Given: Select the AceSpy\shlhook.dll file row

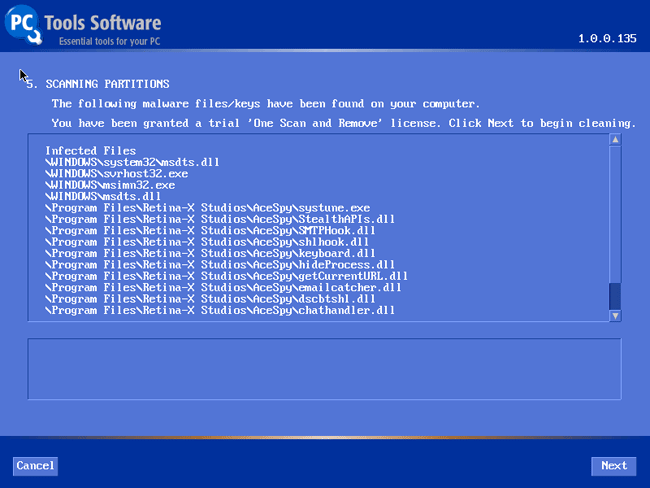Looking at the screenshot, I should coord(207,242).
